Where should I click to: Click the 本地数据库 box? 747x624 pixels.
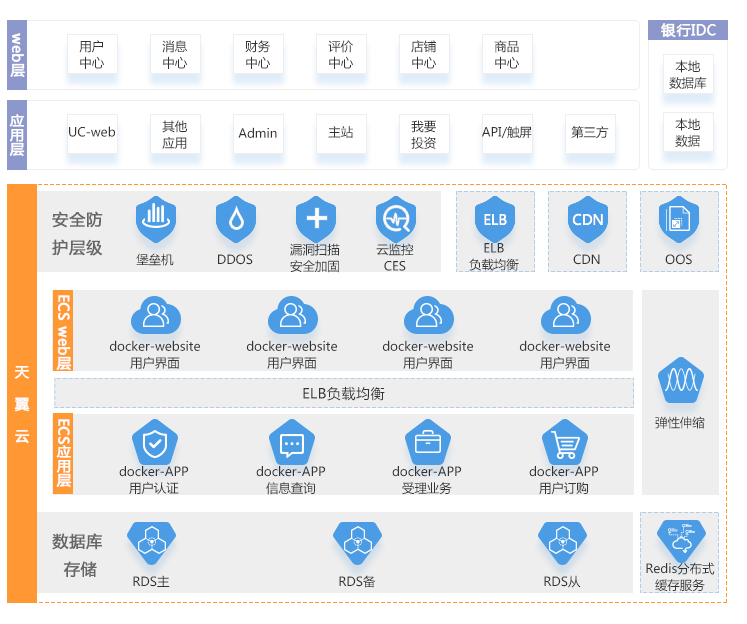[x=688, y=74]
